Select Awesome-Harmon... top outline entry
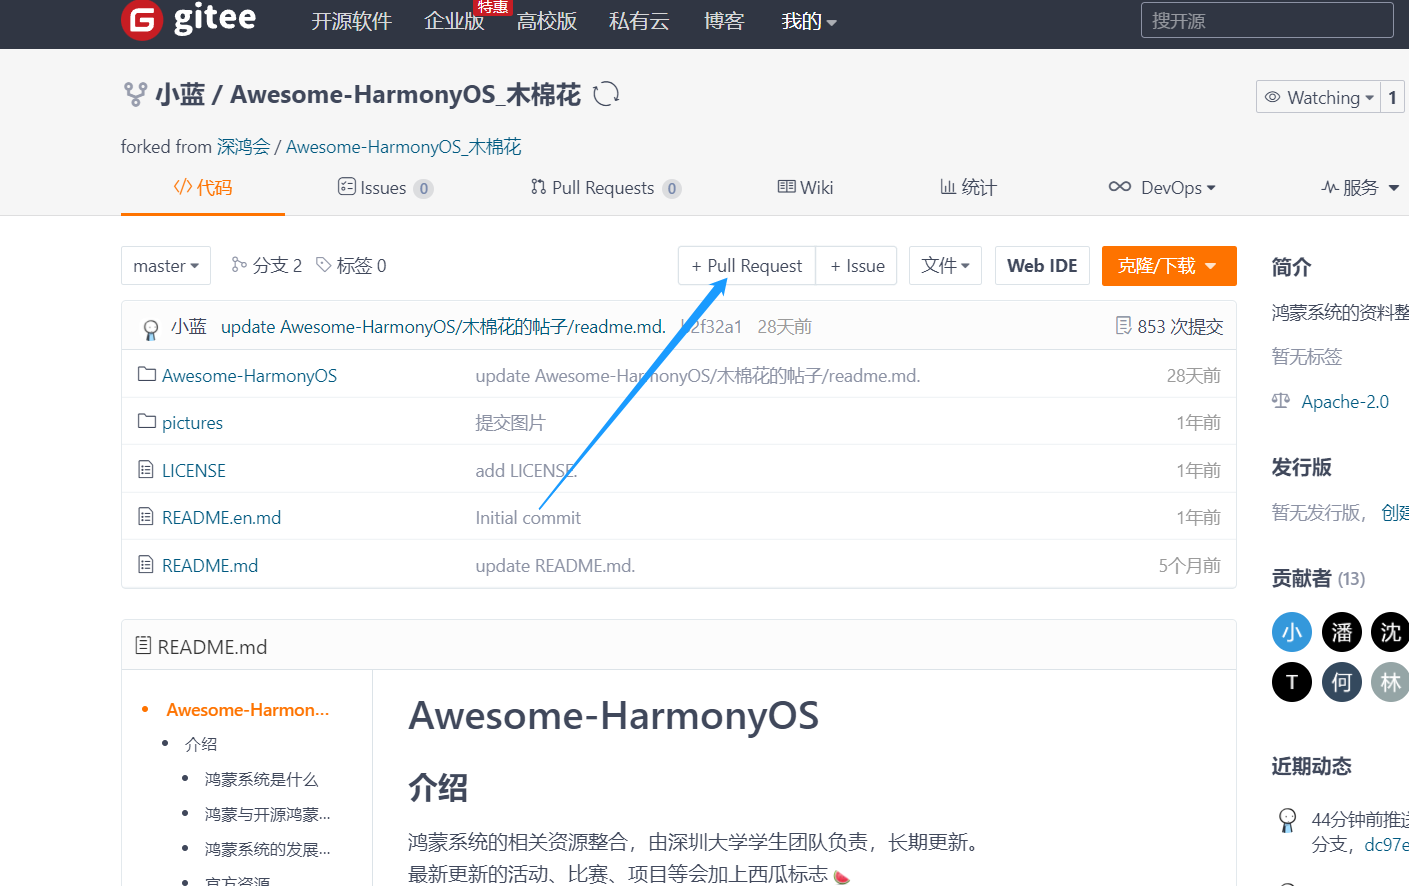Viewport: 1409px width, 886px height. [248, 710]
